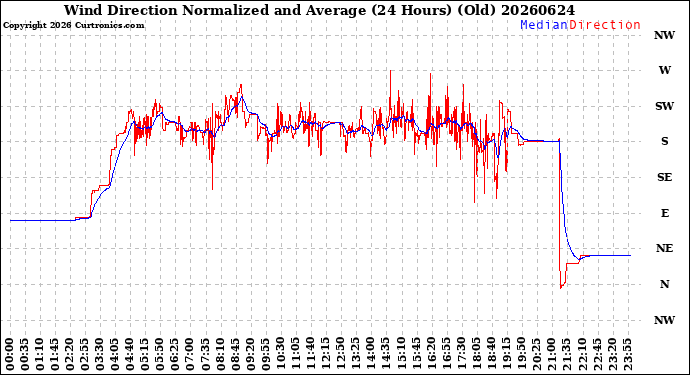The height and width of the screenshot is (375, 690).
Task: Click the 07:35 time axis label
Action: pyautogui.click(x=205, y=355)
